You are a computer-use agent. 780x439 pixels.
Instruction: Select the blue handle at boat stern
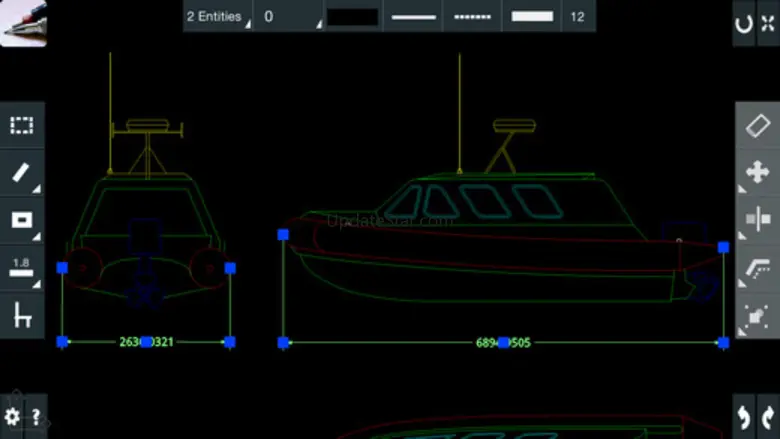pos(724,248)
